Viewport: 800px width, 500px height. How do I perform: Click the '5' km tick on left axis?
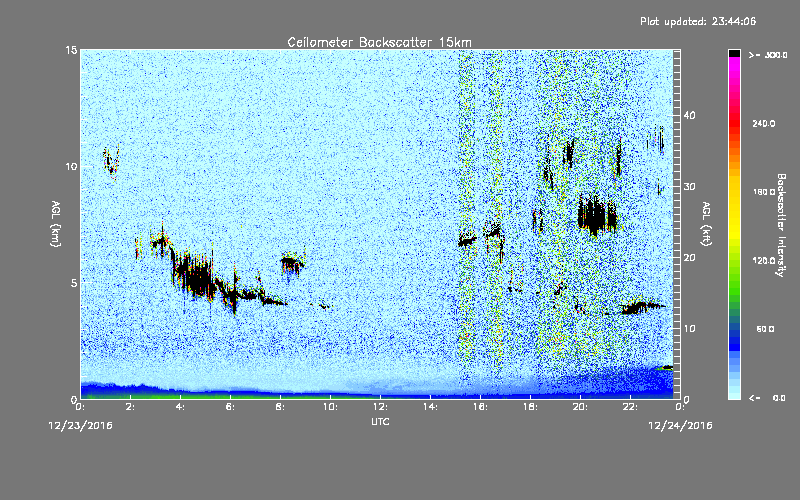(74, 283)
